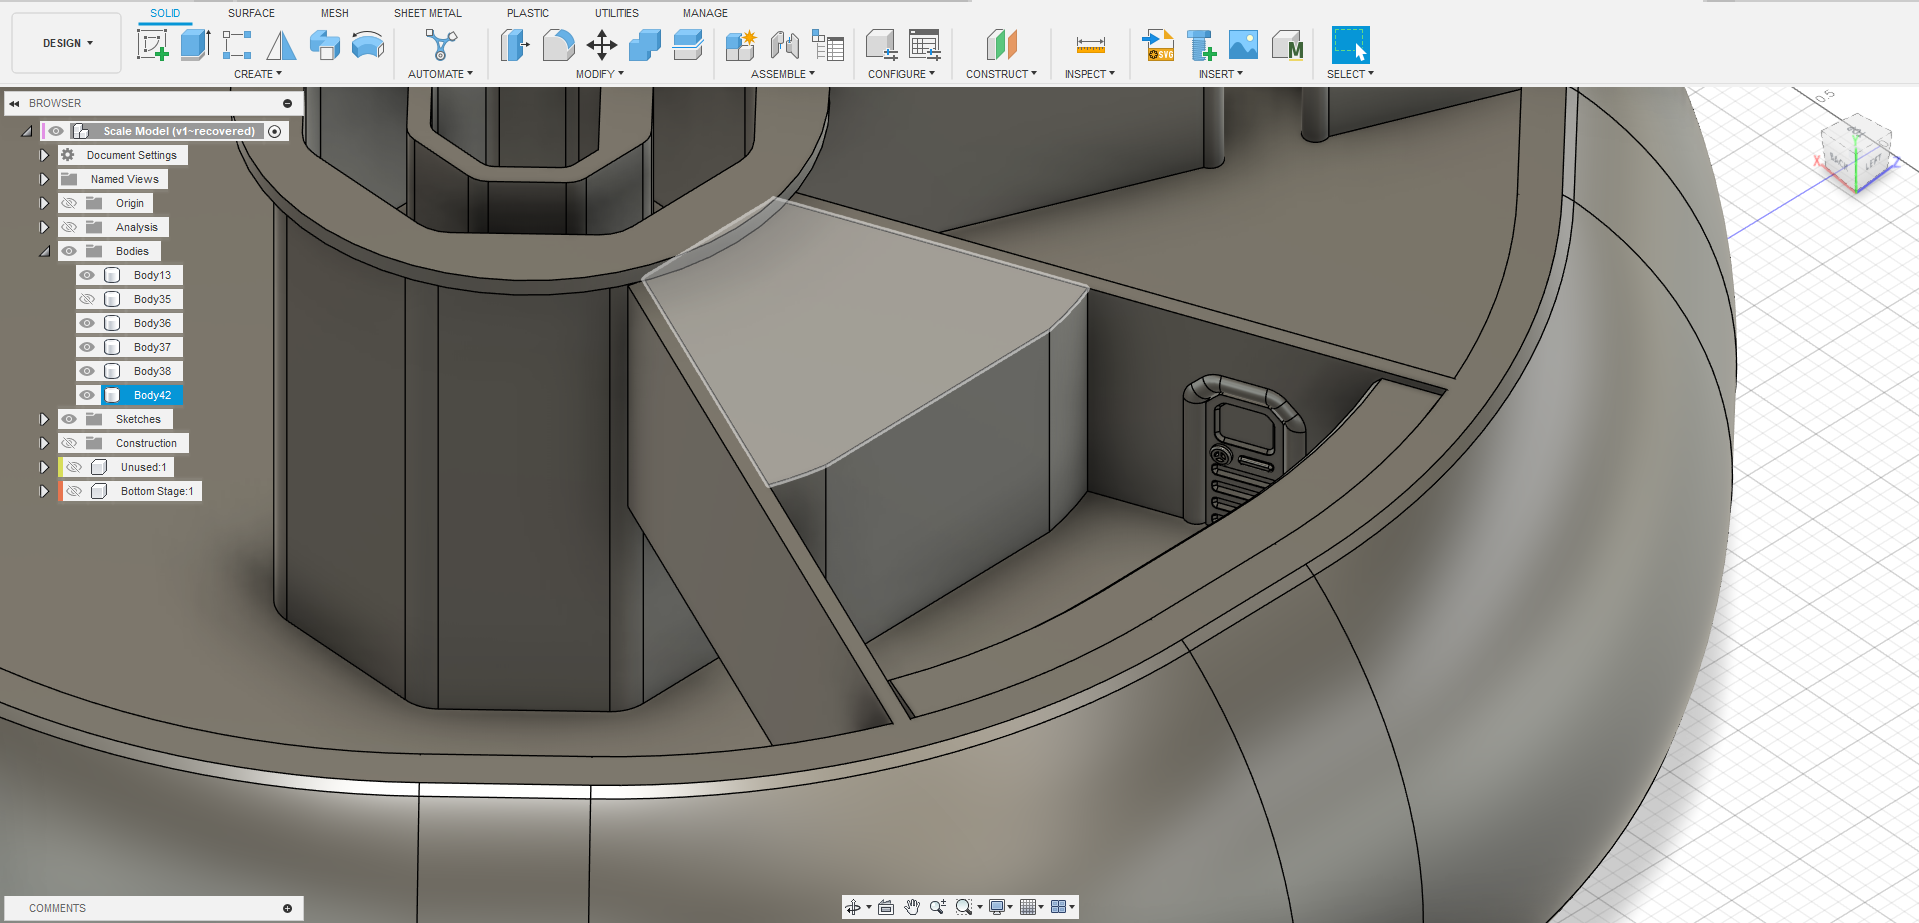
Task: Open the Design workspace dropdown
Action: point(67,43)
